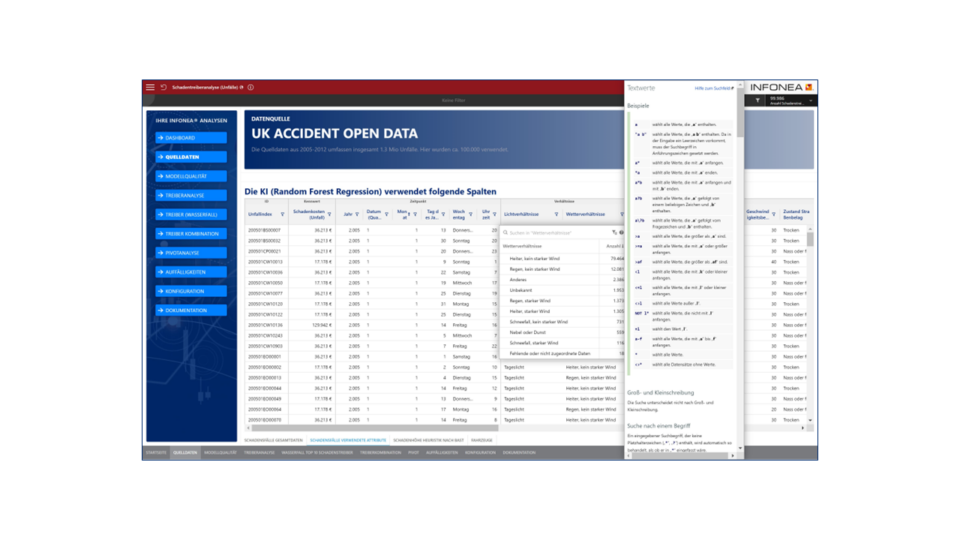Open MODELLQUALITÄT in sidebar

pos(191,176)
